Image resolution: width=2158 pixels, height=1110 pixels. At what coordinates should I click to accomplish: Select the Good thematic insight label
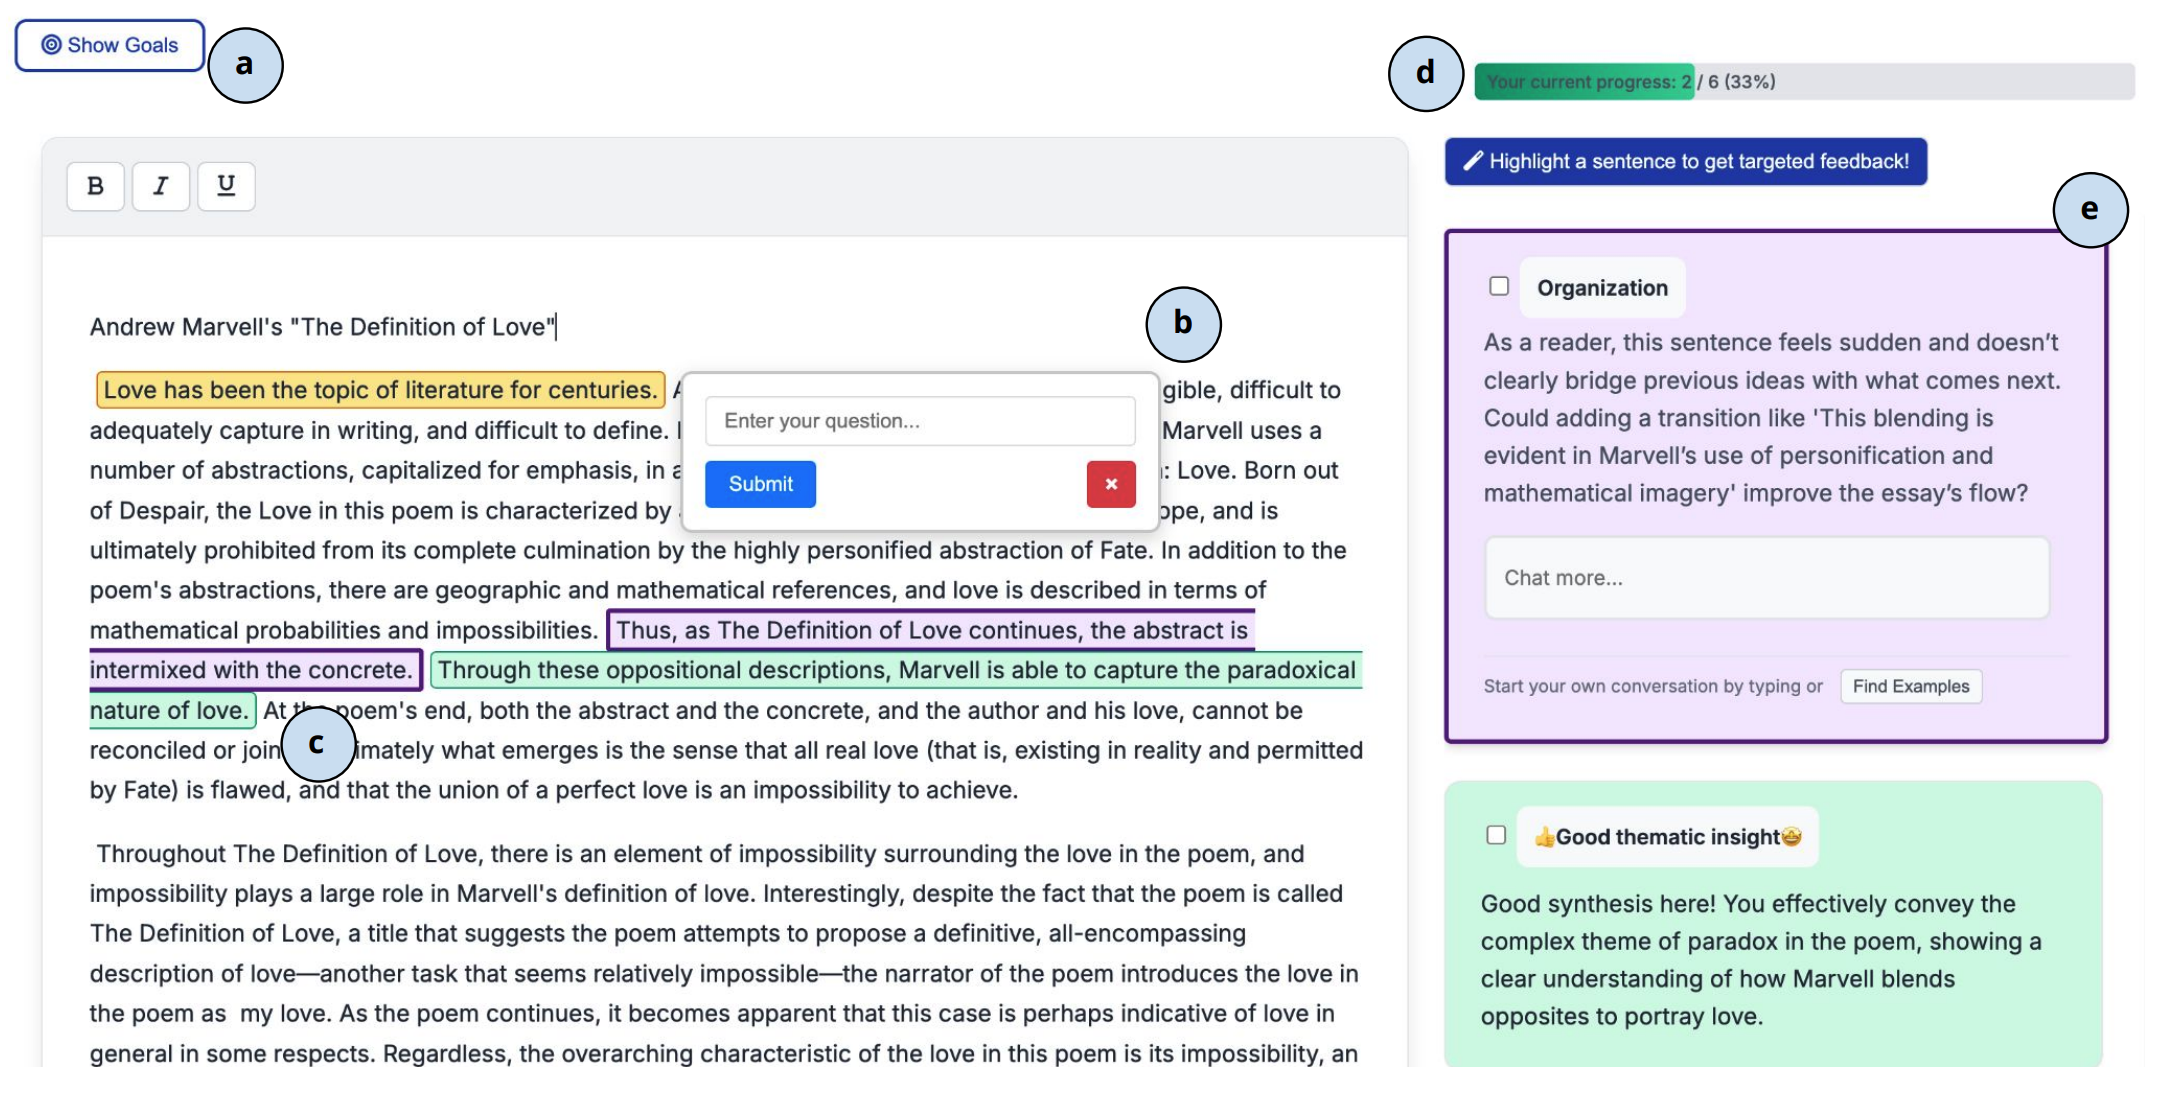click(1670, 836)
